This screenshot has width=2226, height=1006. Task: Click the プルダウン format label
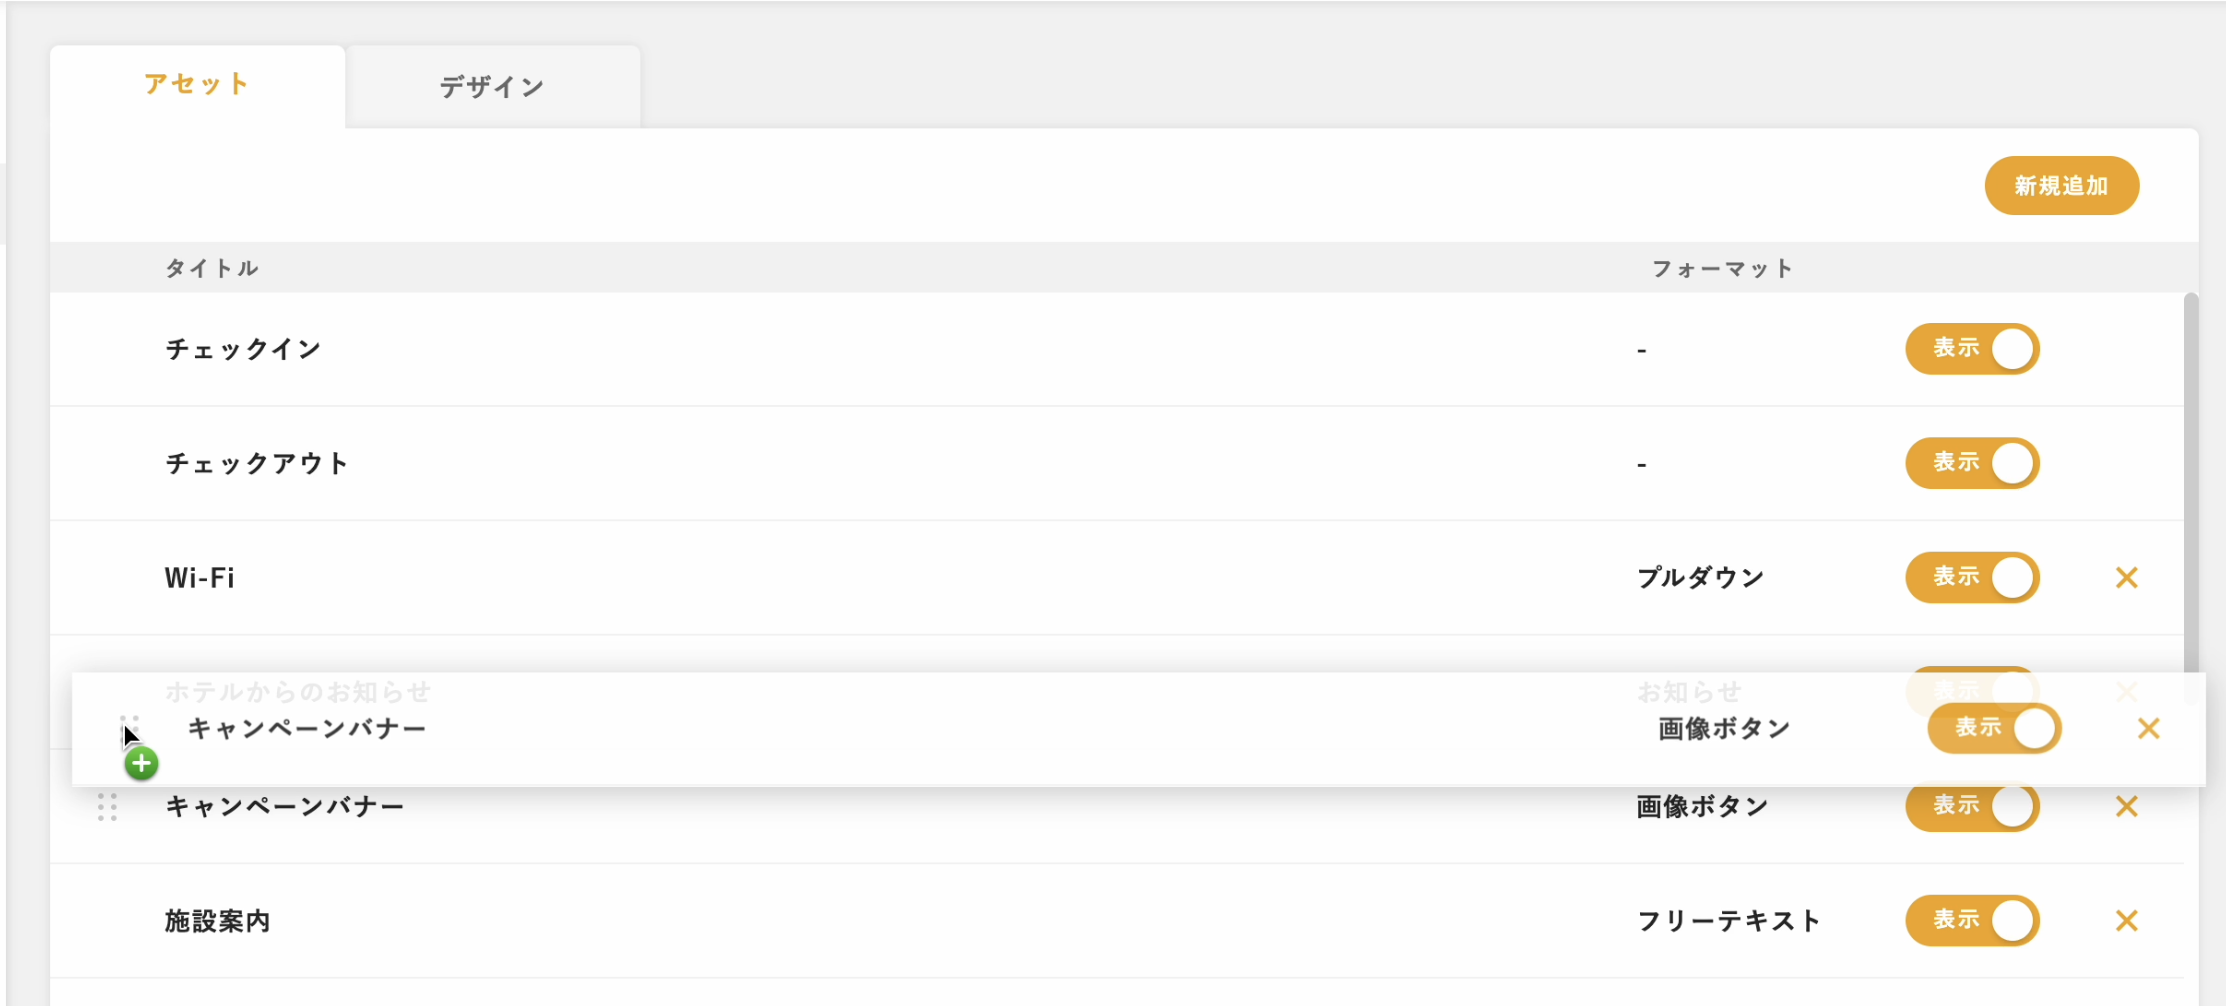point(1701,578)
